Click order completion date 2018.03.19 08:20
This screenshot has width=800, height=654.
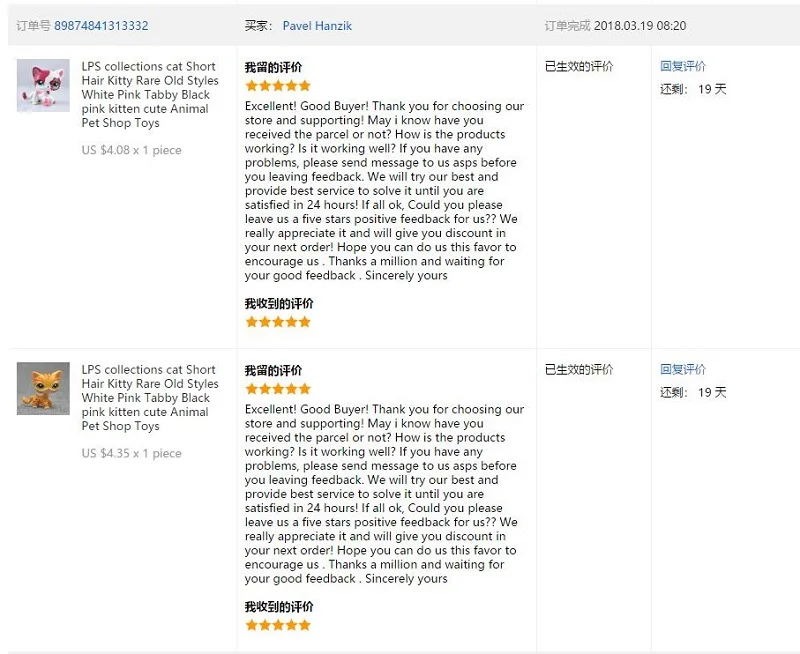pyautogui.click(x=640, y=26)
